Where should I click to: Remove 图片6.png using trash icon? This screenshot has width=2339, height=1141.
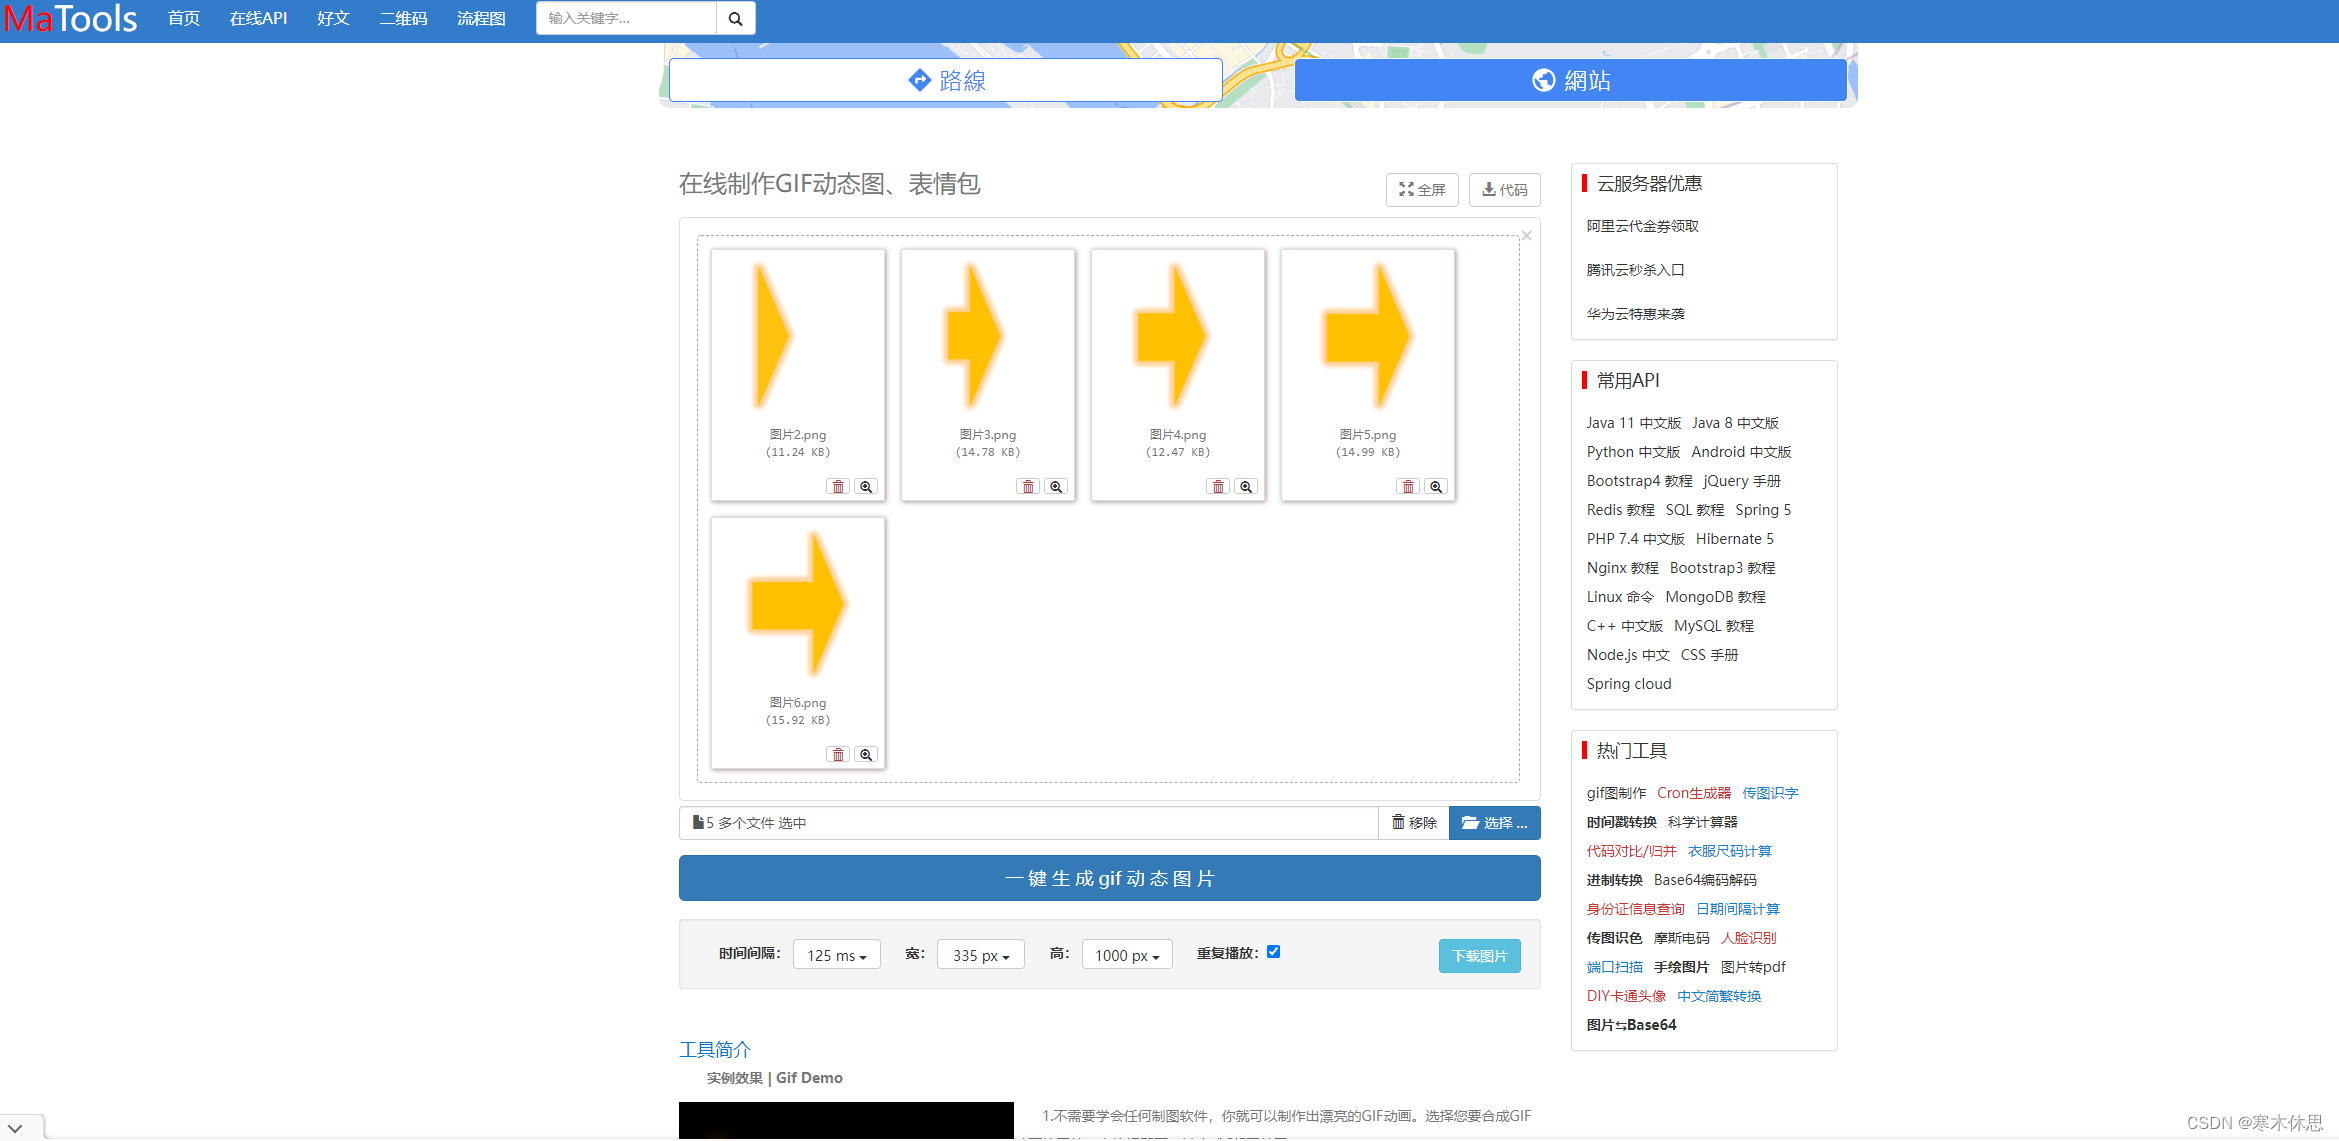pyautogui.click(x=838, y=755)
